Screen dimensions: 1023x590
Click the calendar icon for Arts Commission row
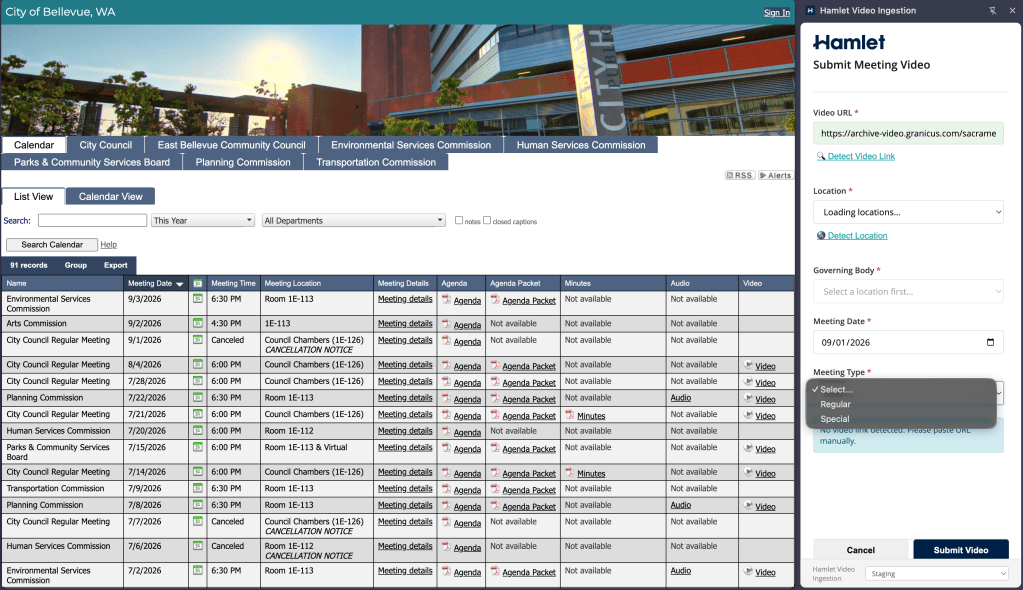(x=198, y=323)
